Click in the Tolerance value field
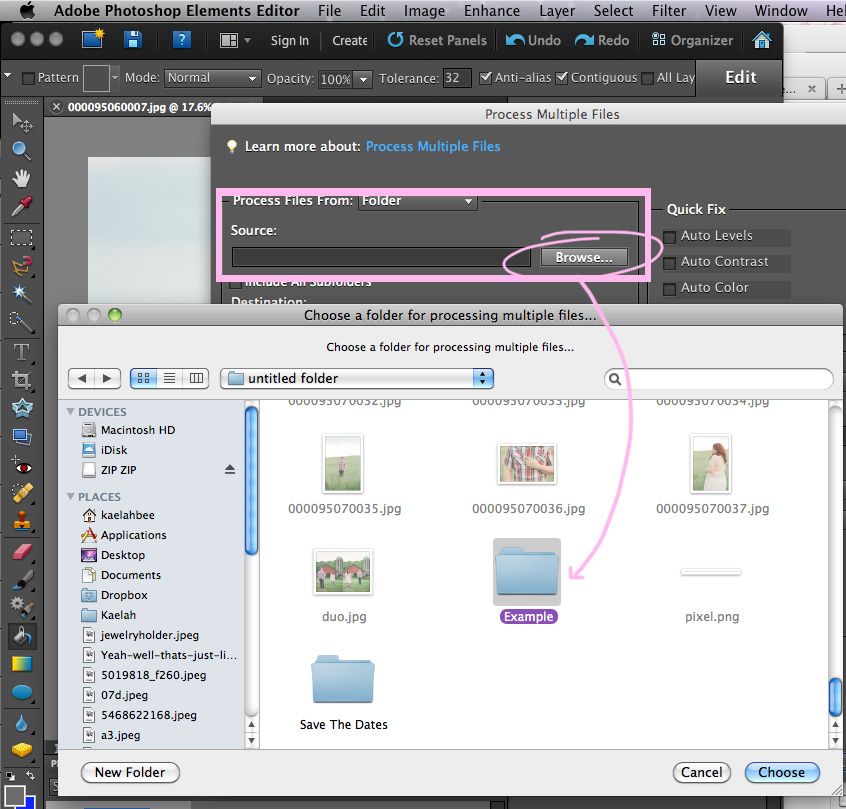846x809 pixels. pos(456,78)
